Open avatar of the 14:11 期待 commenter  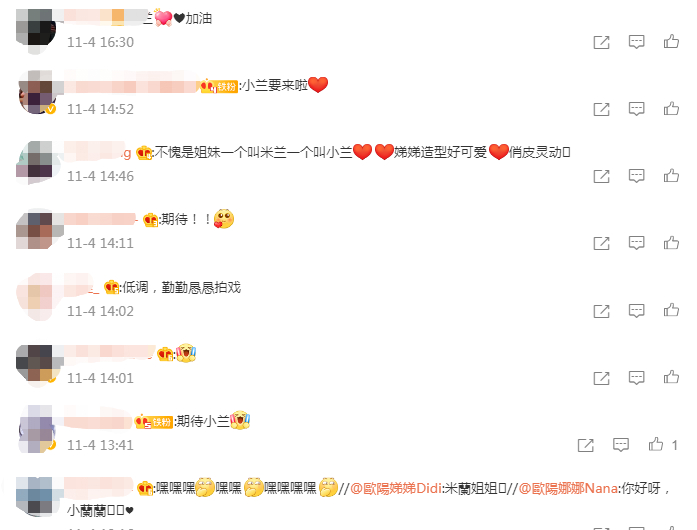[37, 229]
